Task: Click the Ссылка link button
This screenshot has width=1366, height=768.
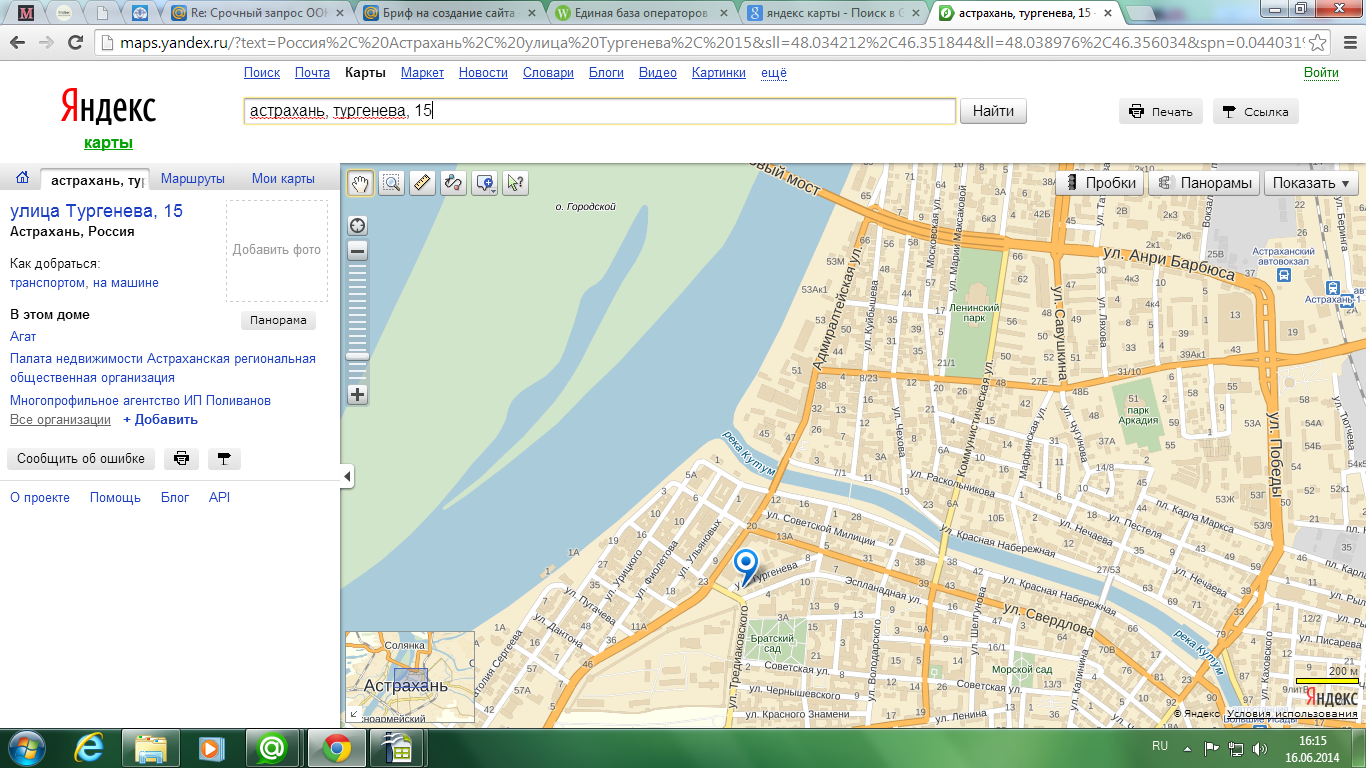Action: pyautogui.click(x=1256, y=112)
